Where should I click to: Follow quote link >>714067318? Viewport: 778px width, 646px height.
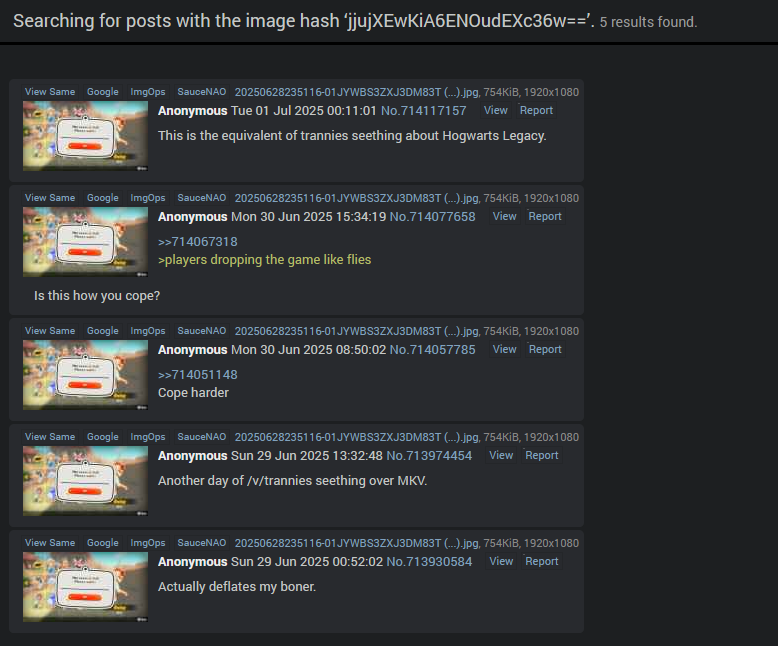[x=197, y=242]
